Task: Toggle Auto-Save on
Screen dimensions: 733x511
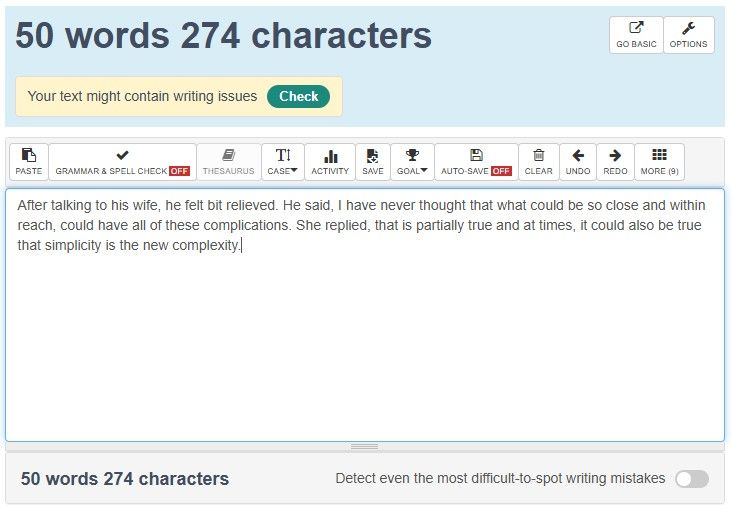Action: click(476, 162)
